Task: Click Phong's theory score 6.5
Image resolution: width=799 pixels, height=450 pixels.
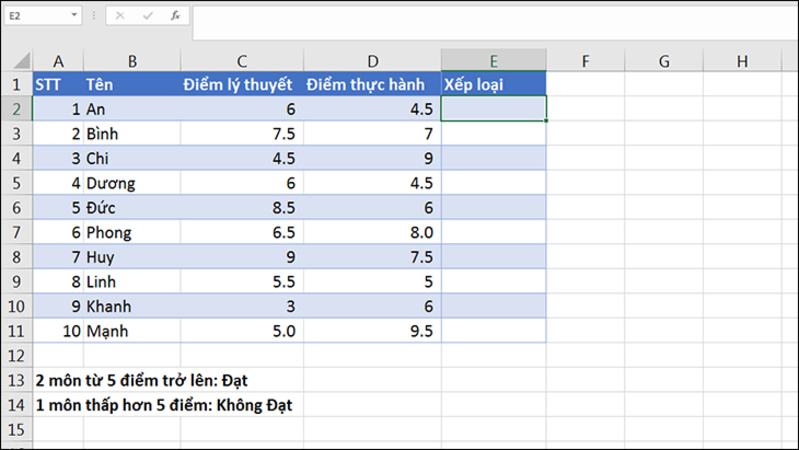Action: (242, 232)
